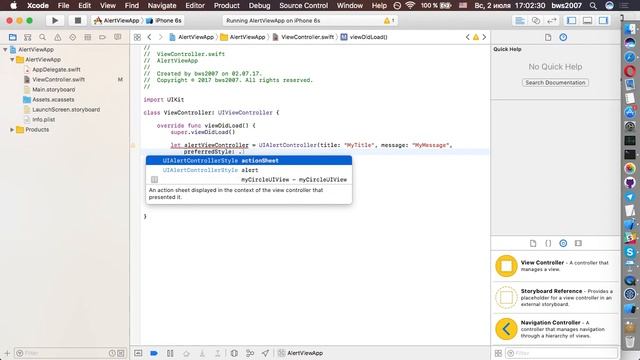Open the Test navigator
The width and height of the screenshot is (640, 360).
pos(73,37)
